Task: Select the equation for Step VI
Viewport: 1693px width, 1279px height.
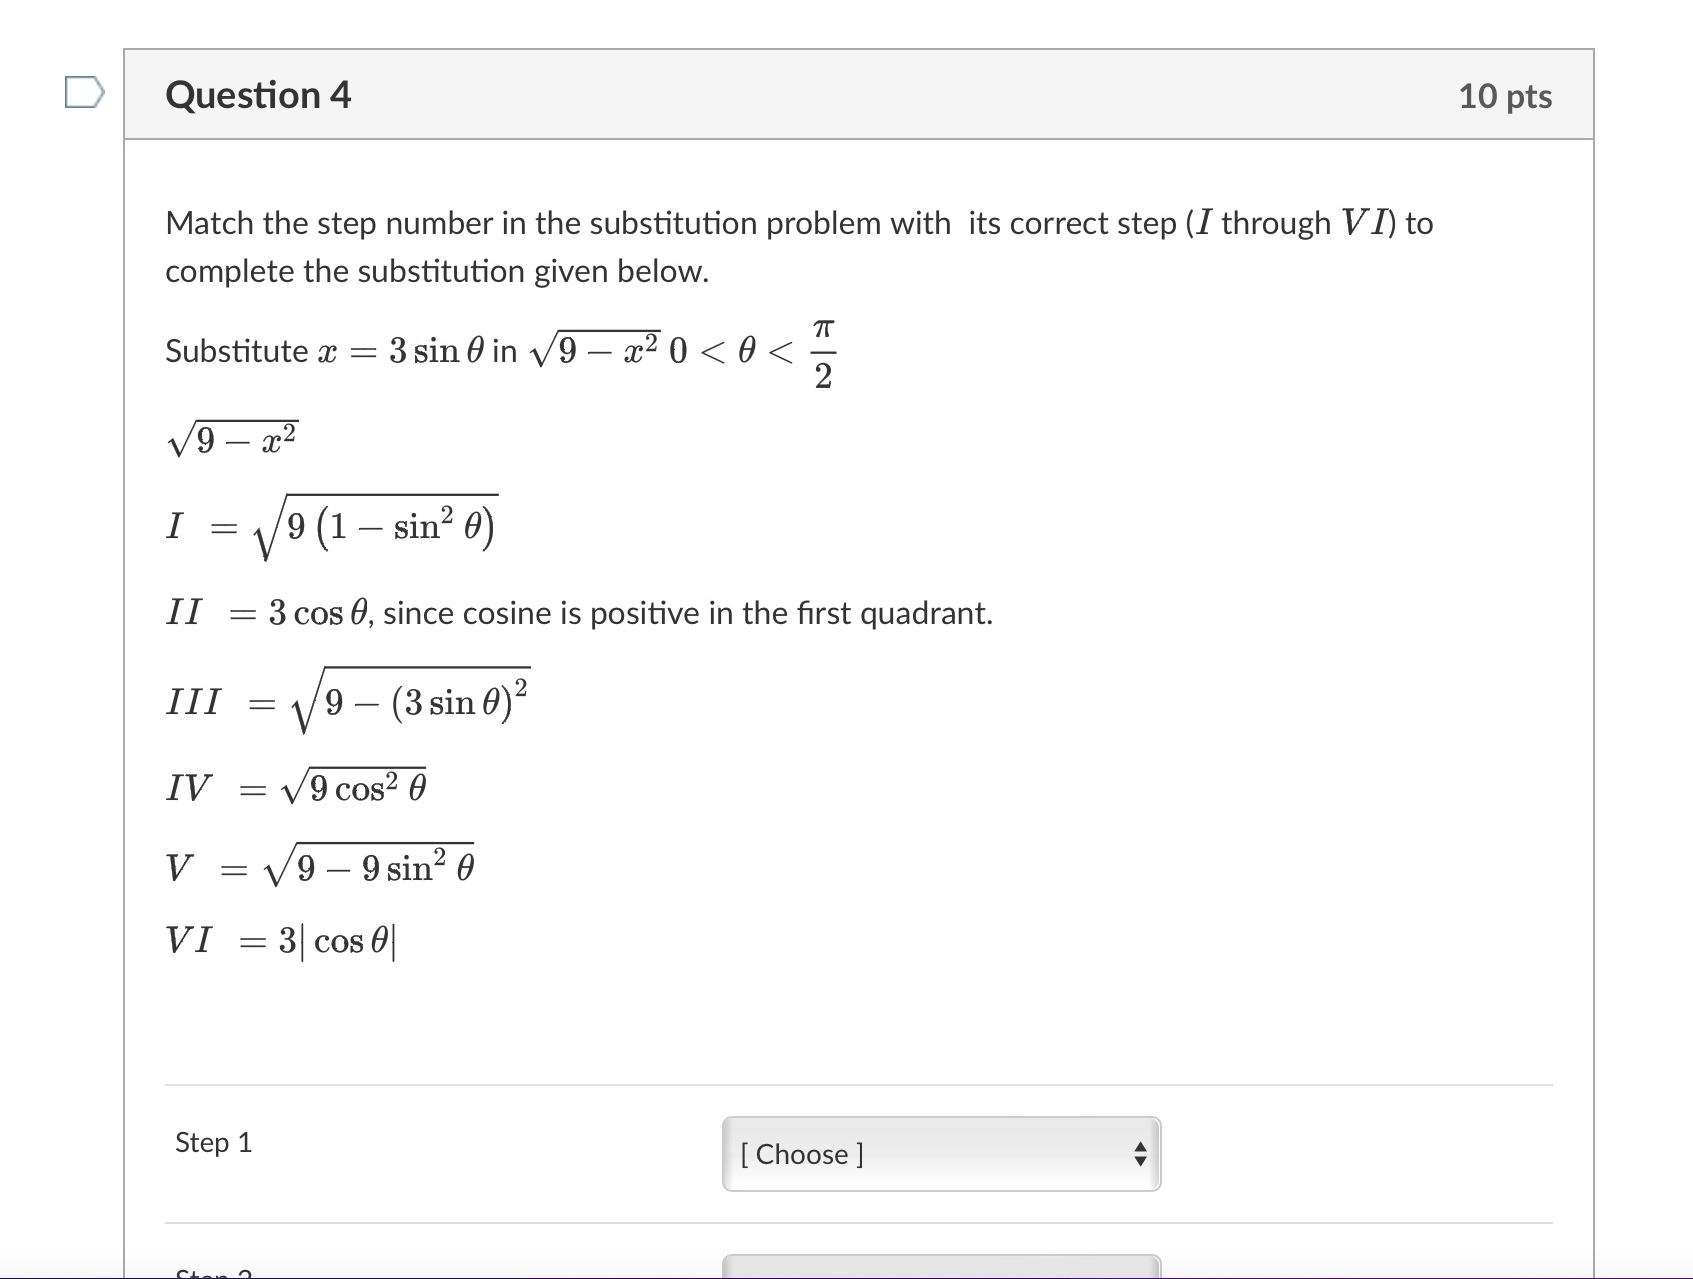Action: pyautogui.click(x=288, y=941)
